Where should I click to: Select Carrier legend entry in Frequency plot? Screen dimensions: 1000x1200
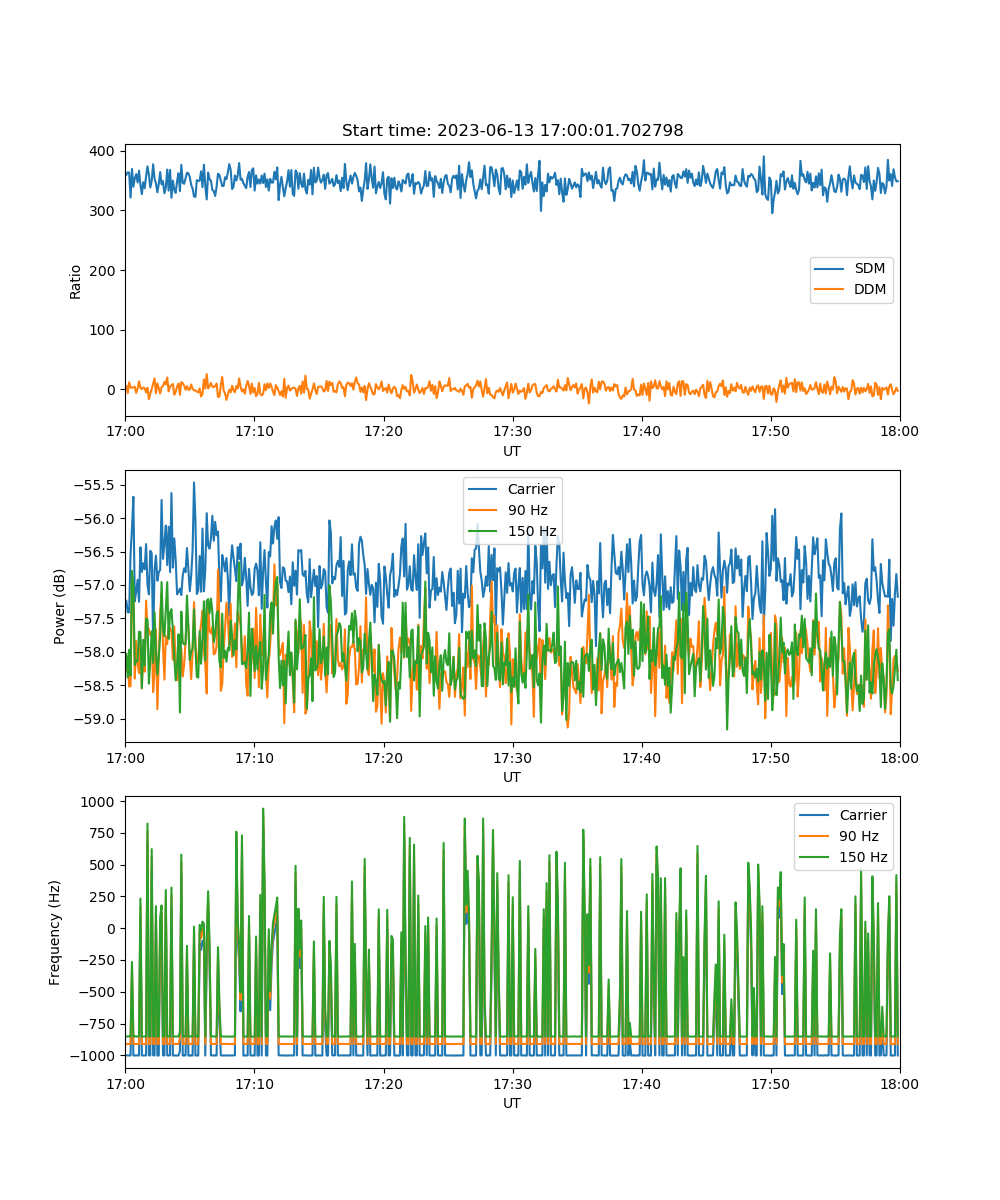pyautogui.click(x=844, y=816)
